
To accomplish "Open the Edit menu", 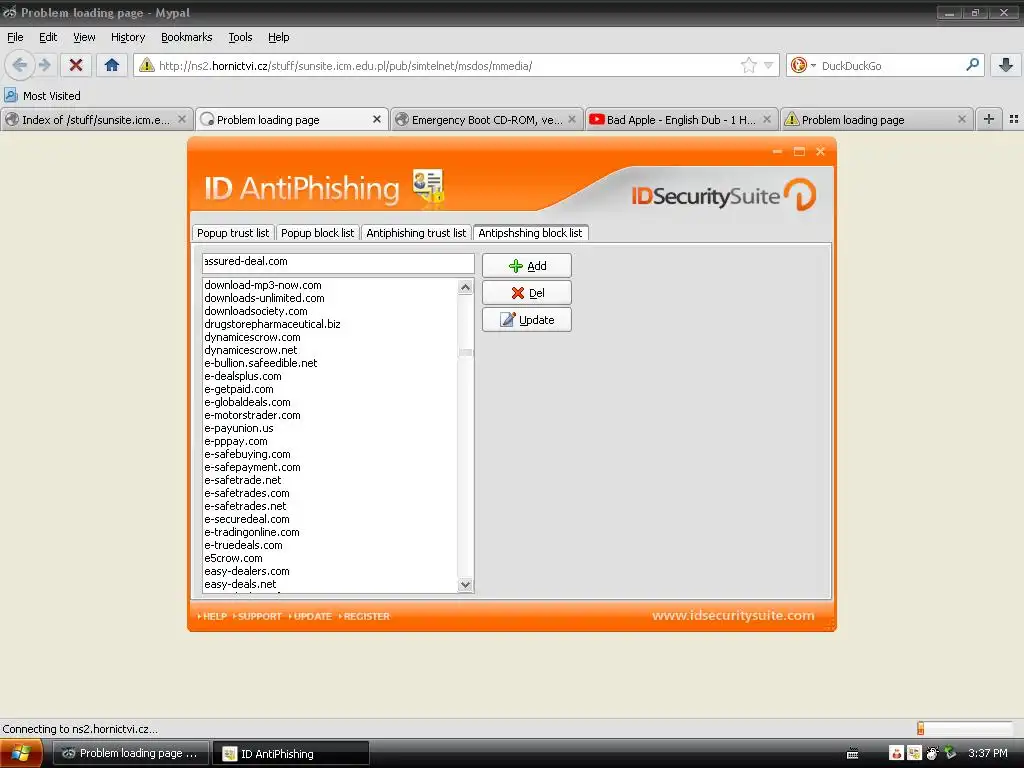I will tap(48, 37).
